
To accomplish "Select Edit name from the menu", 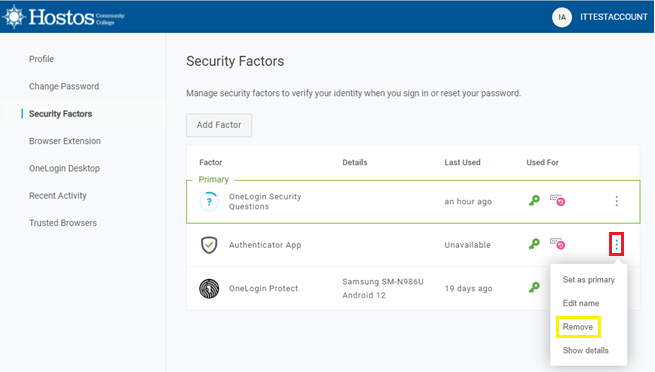I will (581, 303).
